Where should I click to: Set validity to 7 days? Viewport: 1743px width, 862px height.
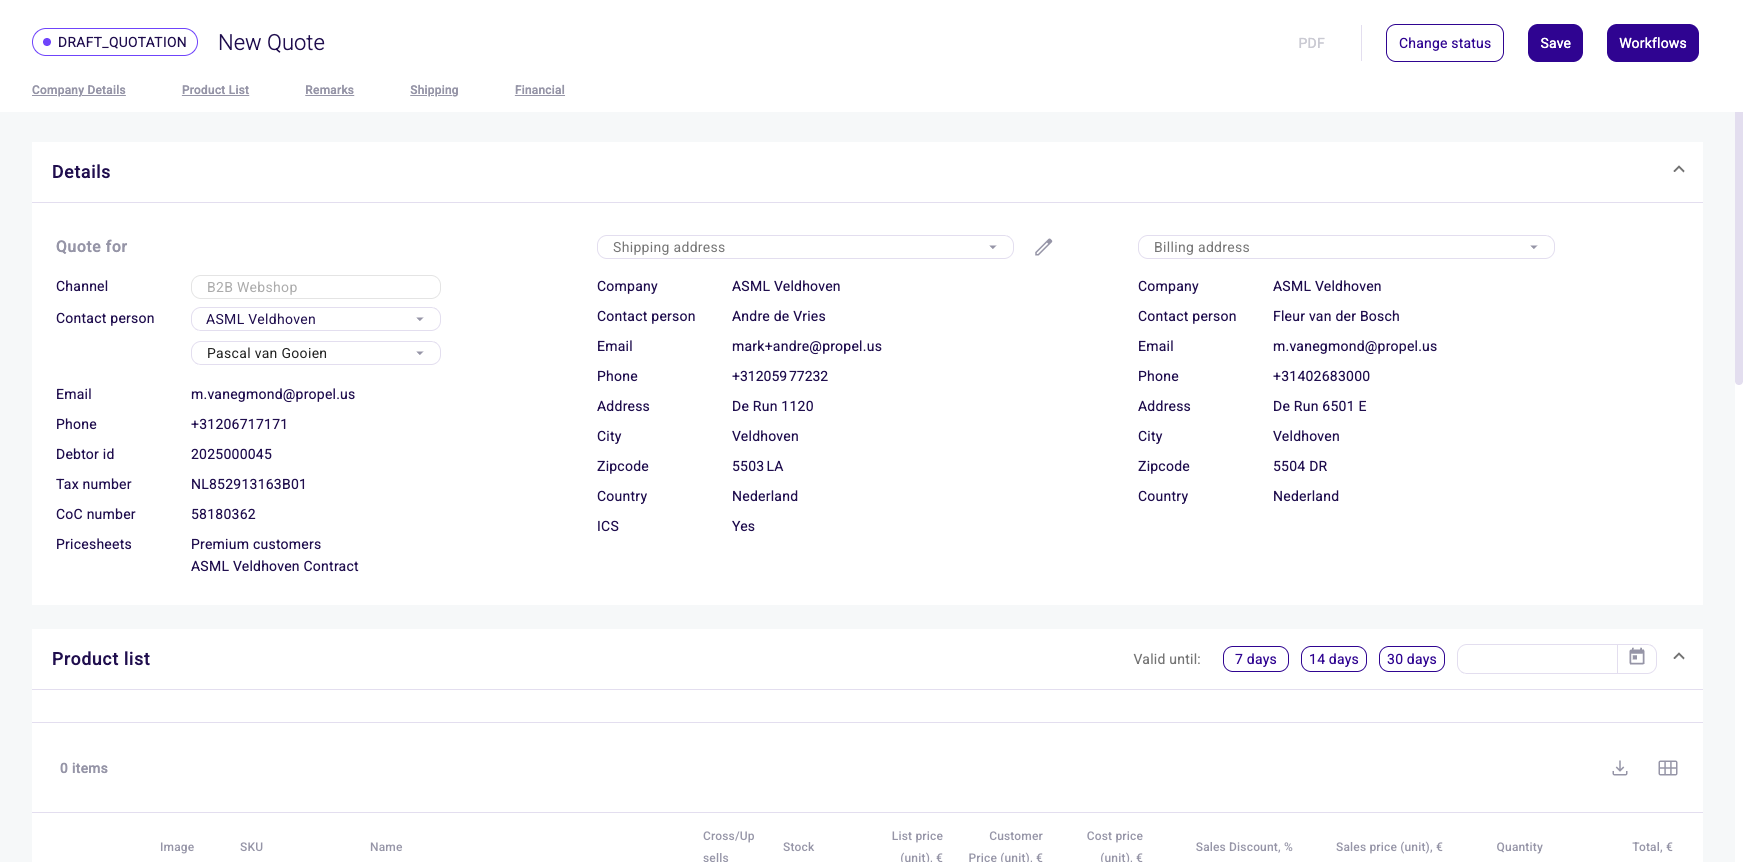1256,659
